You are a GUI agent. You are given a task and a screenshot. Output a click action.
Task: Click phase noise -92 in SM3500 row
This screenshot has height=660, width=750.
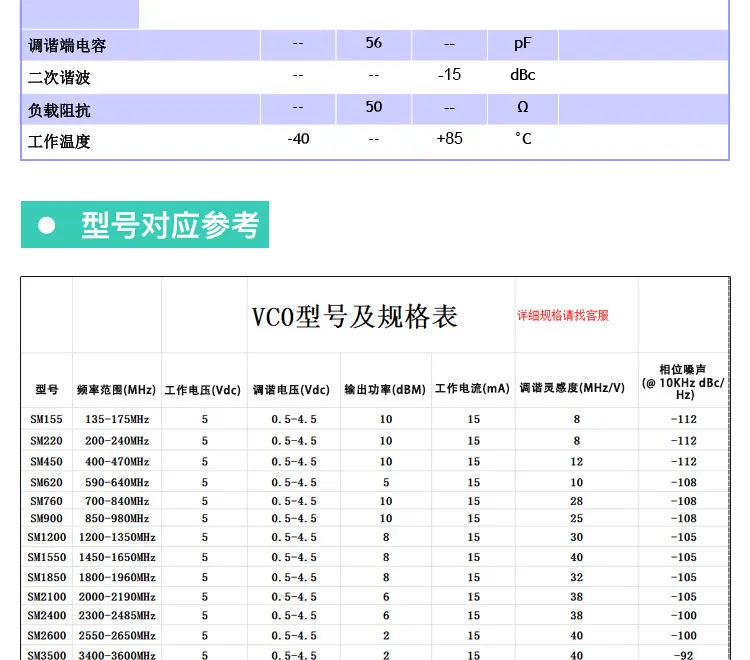tap(684, 655)
